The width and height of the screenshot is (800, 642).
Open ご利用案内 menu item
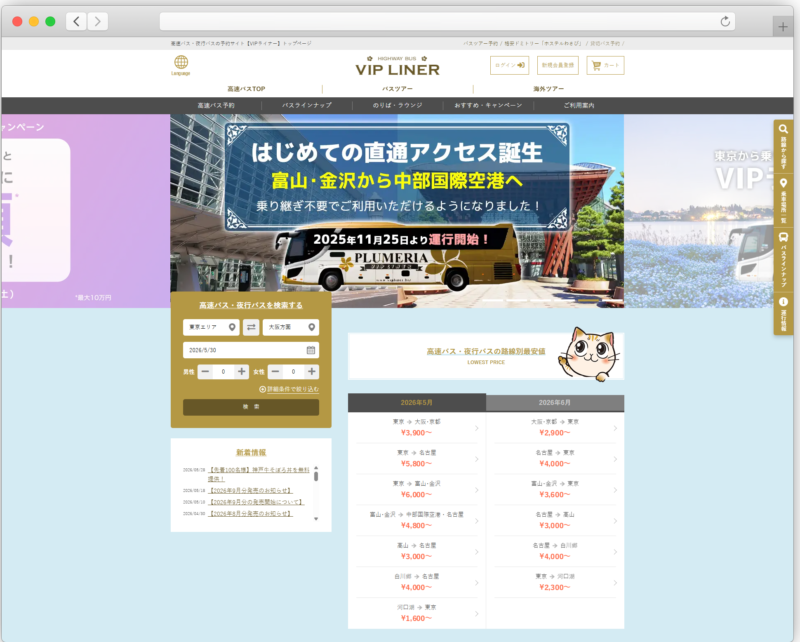pyautogui.click(x=579, y=105)
